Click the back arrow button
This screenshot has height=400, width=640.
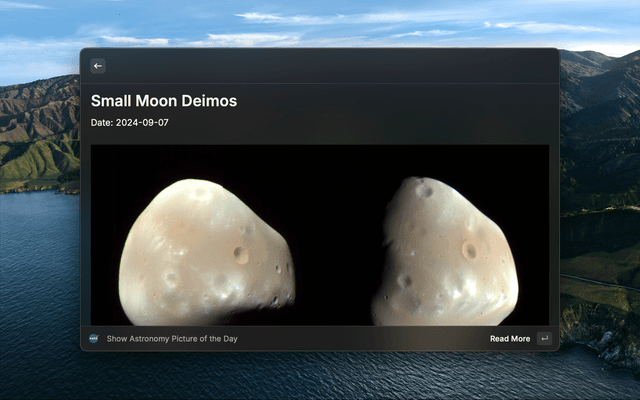point(98,66)
